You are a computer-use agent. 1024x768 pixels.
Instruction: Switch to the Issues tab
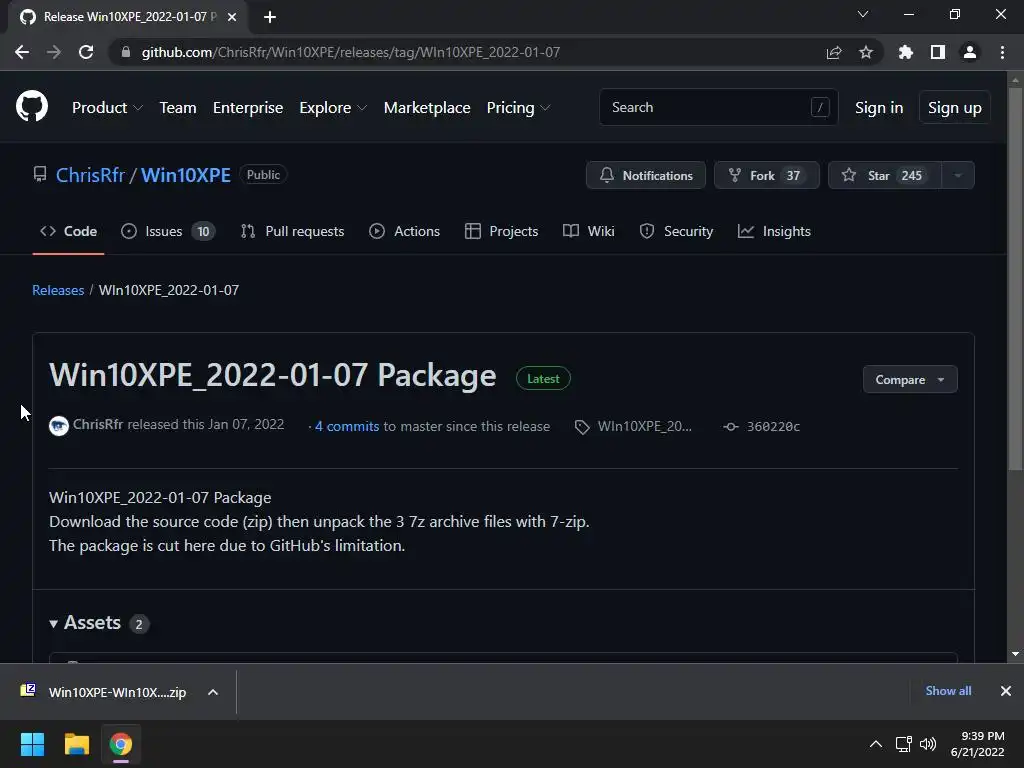168,231
